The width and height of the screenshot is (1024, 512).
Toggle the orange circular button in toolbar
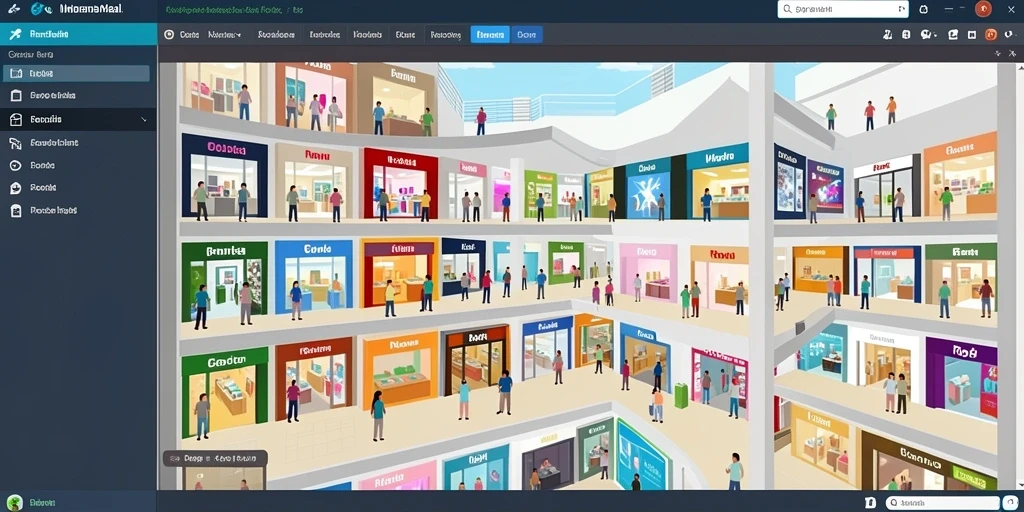[991, 35]
